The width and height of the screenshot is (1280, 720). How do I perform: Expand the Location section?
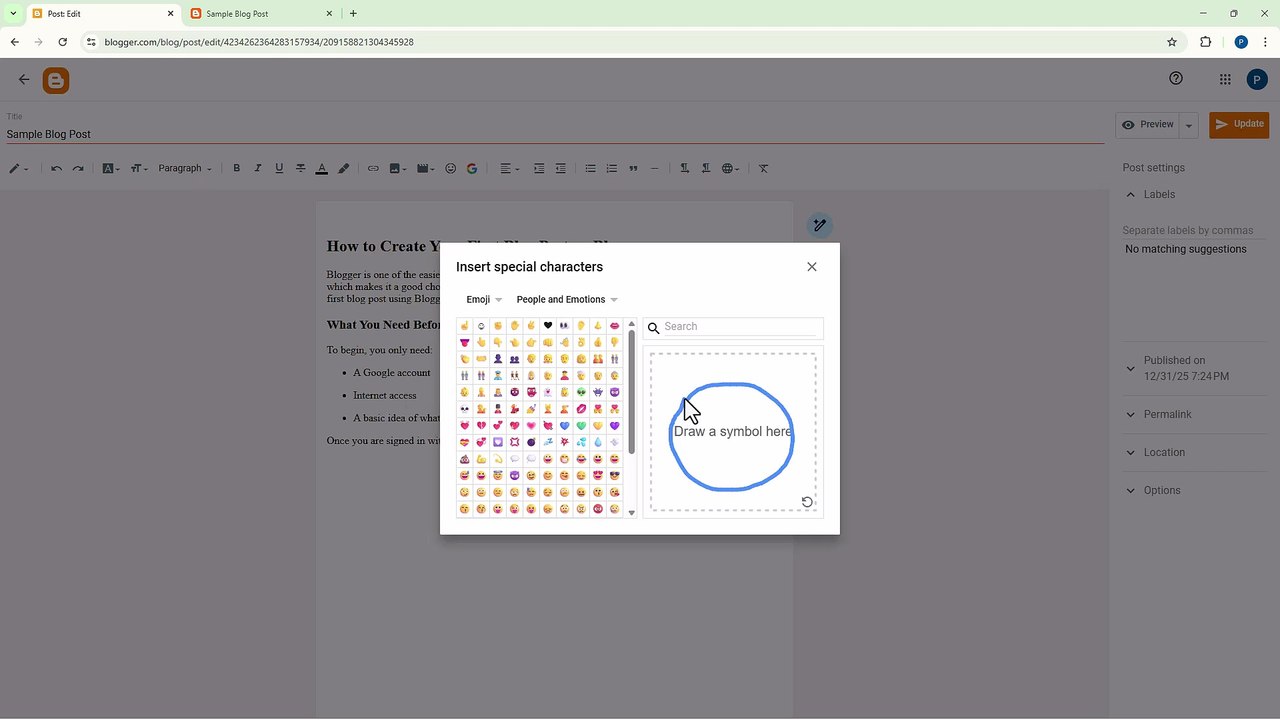(x=1131, y=452)
